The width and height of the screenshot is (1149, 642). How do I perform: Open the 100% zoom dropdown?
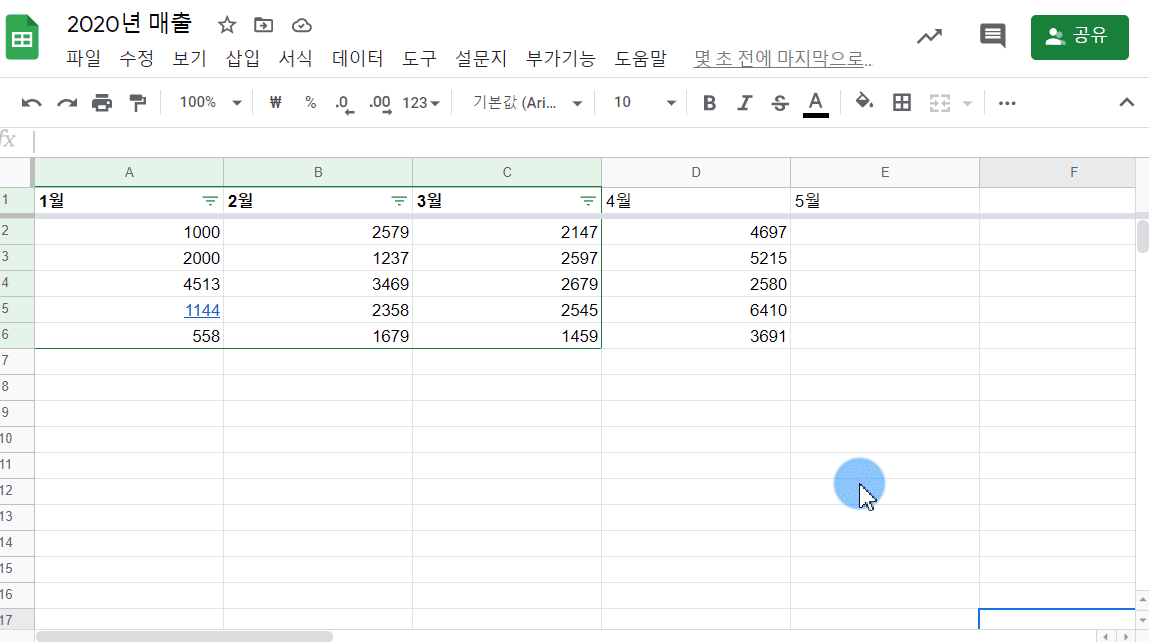click(x=210, y=103)
